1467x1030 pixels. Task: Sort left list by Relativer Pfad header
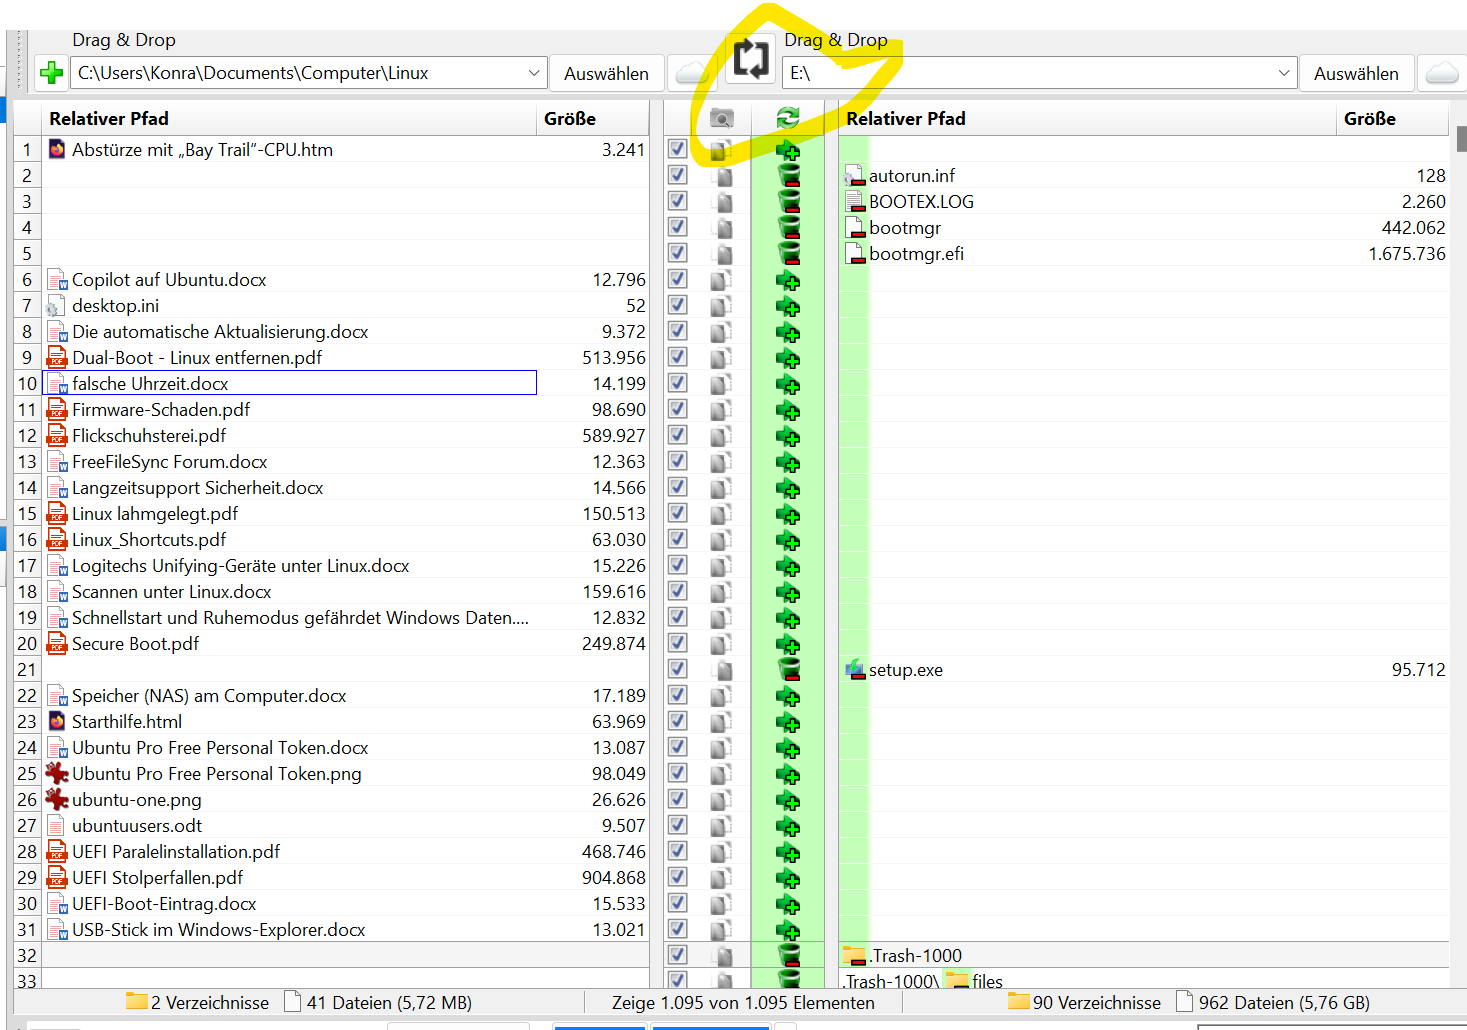[x=290, y=118]
